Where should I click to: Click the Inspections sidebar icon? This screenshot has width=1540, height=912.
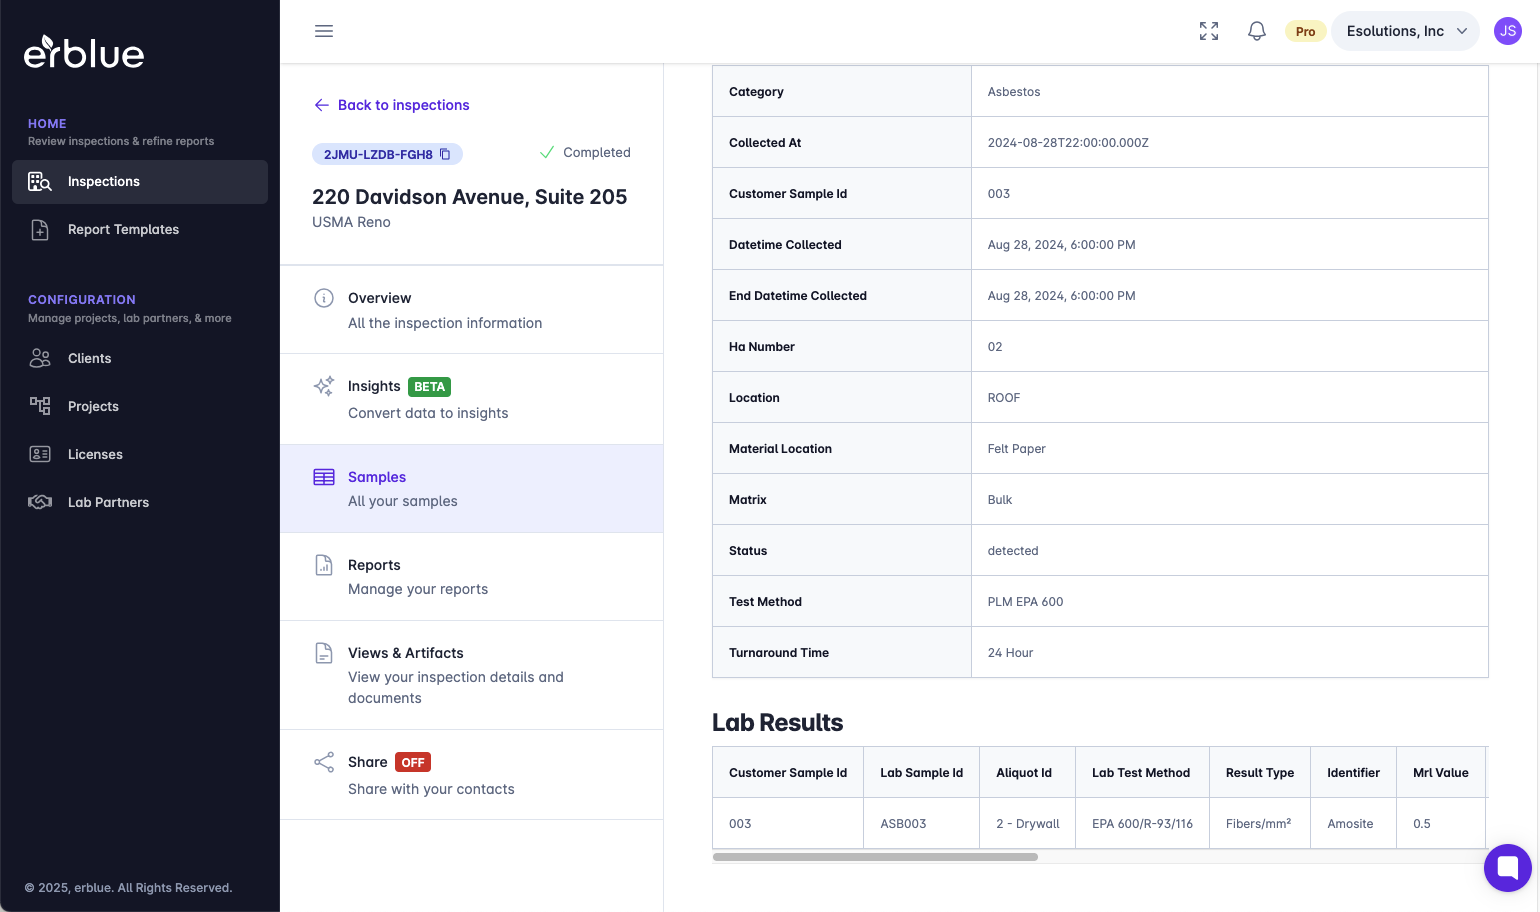[x=40, y=181]
